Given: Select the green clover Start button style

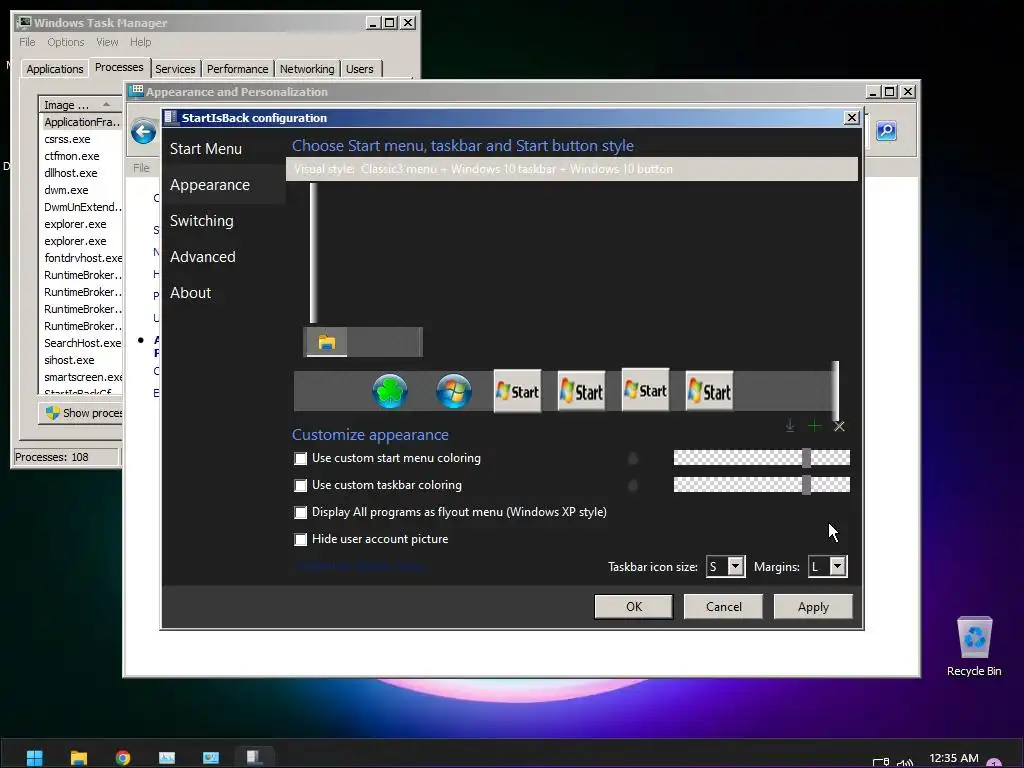Looking at the screenshot, I should coord(390,391).
